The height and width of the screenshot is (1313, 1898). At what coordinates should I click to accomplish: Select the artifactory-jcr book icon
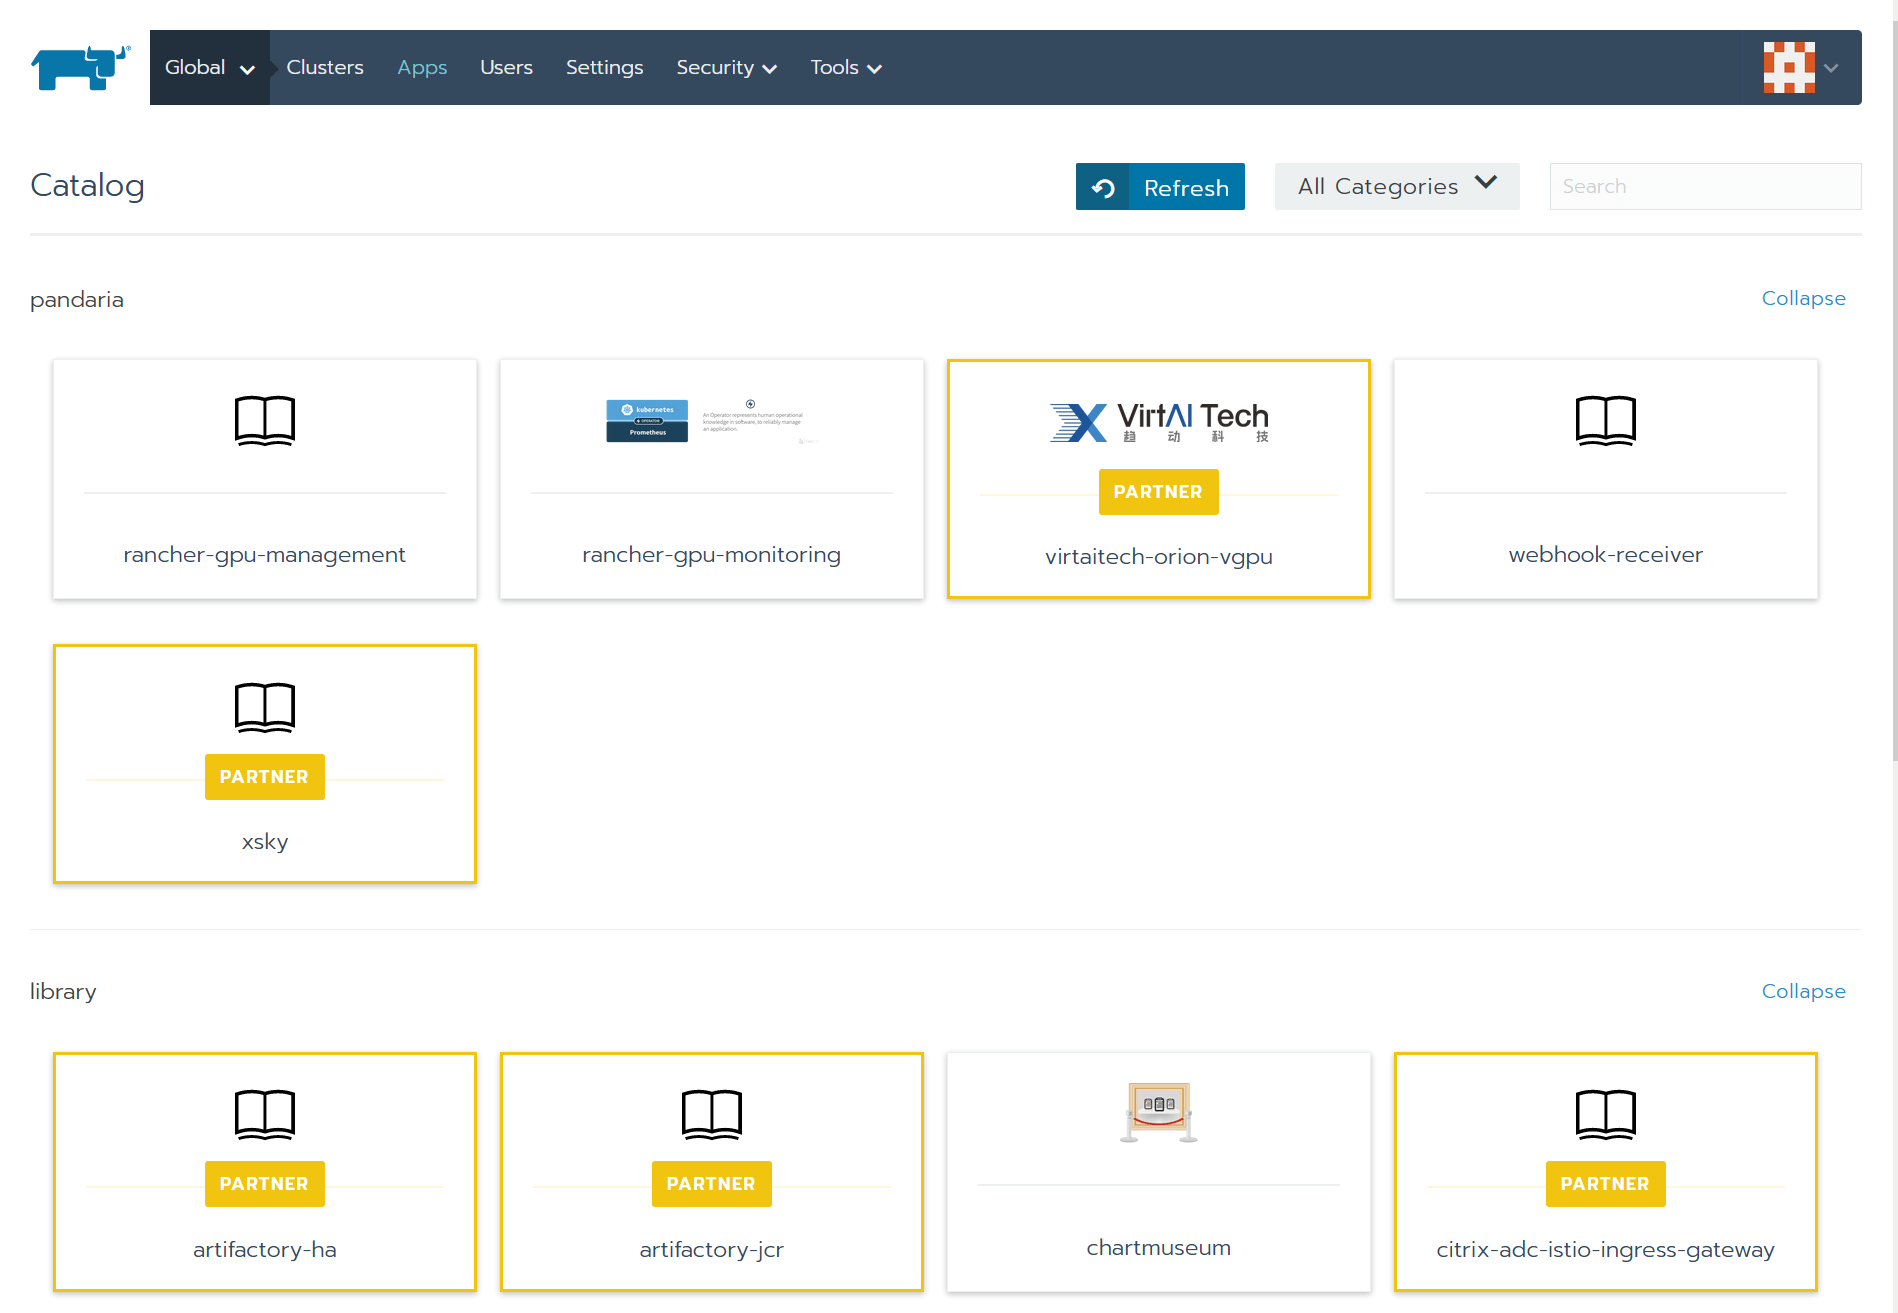[x=711, y=1114]
